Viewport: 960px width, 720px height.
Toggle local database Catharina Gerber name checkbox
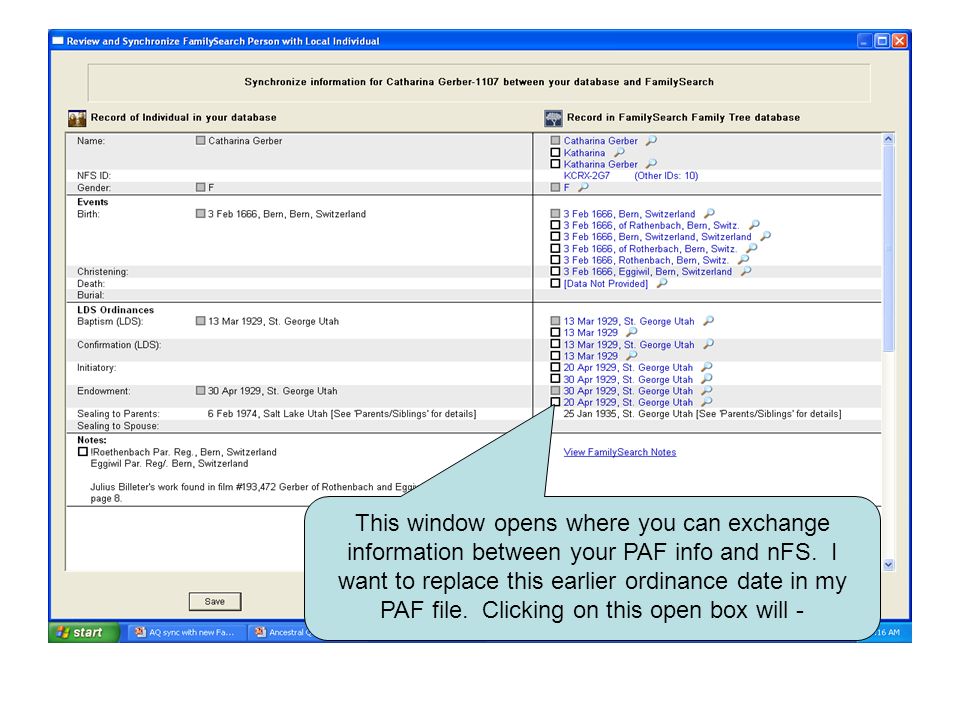200,140
